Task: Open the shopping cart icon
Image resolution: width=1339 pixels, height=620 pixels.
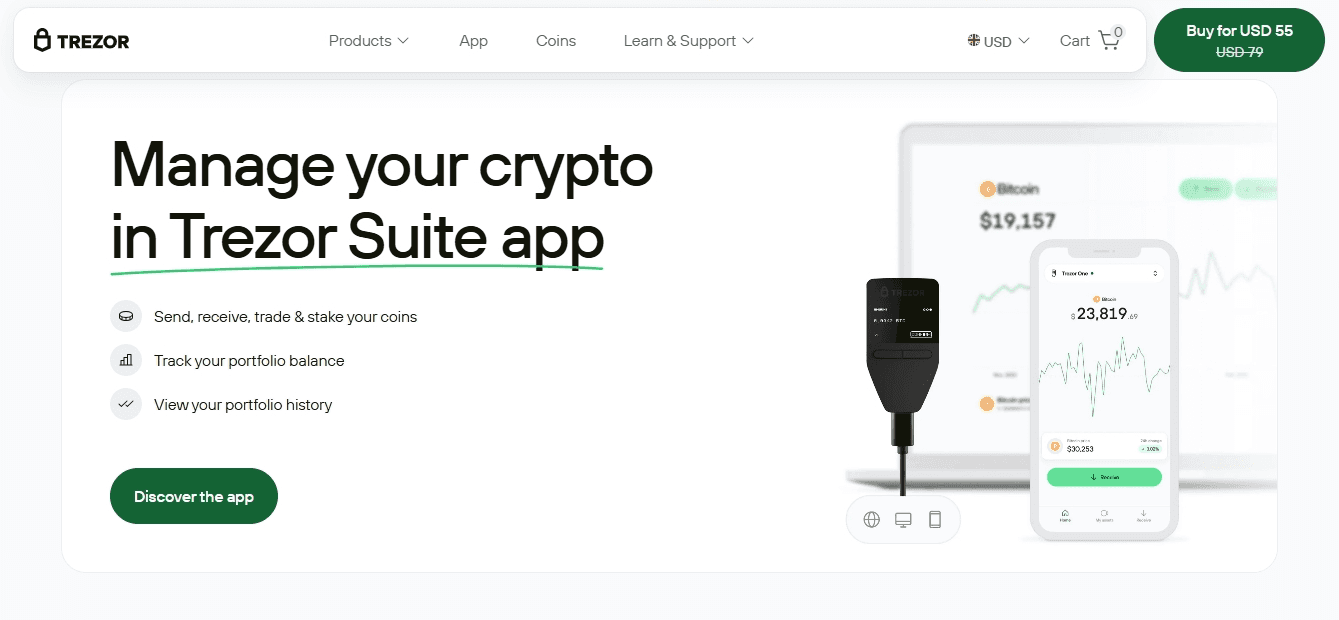Action: pyautogui.click(x=1109, y=40)
